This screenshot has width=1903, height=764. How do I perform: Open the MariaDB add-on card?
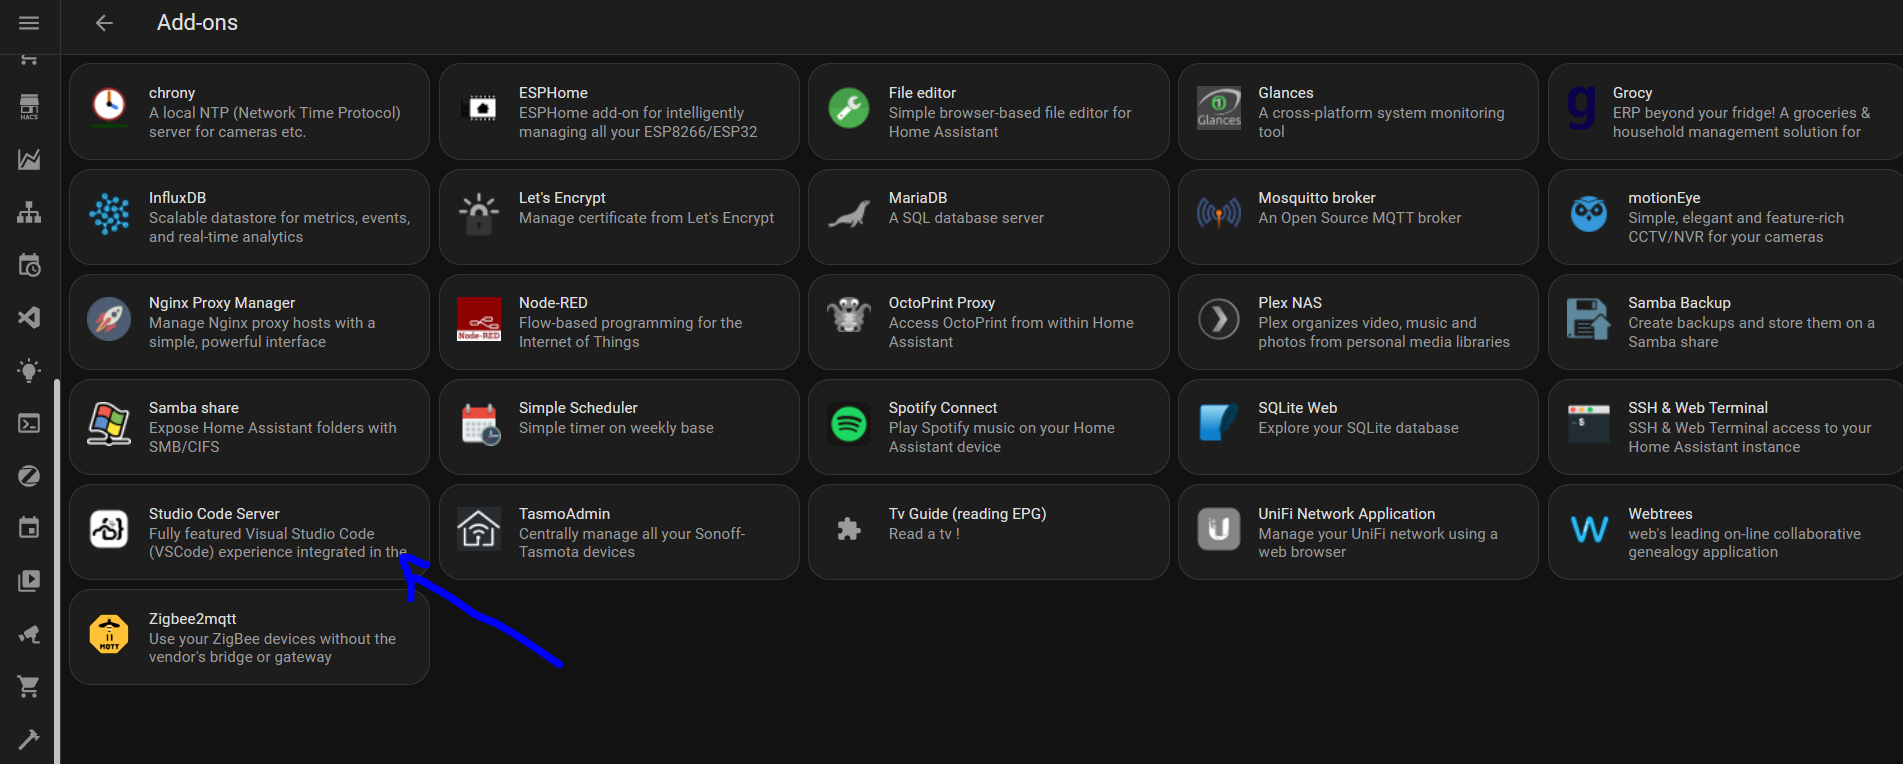[x=988, y=216]
